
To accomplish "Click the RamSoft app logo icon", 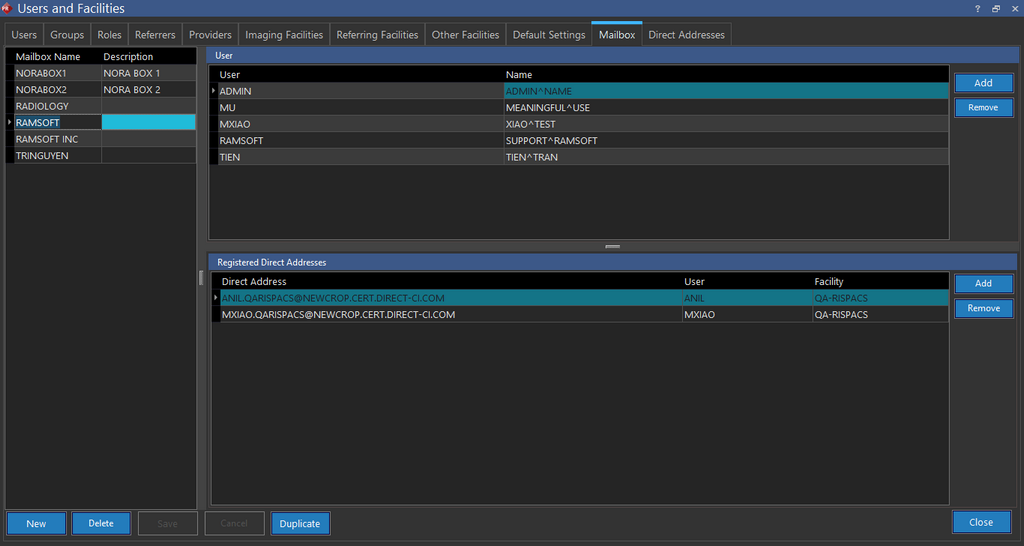I will pos(7,8).
